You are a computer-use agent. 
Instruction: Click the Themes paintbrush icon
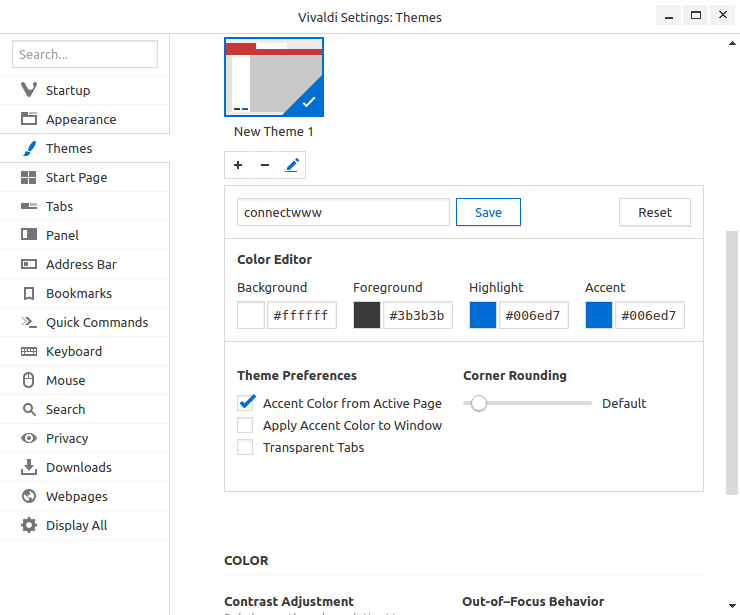point(29,148)
